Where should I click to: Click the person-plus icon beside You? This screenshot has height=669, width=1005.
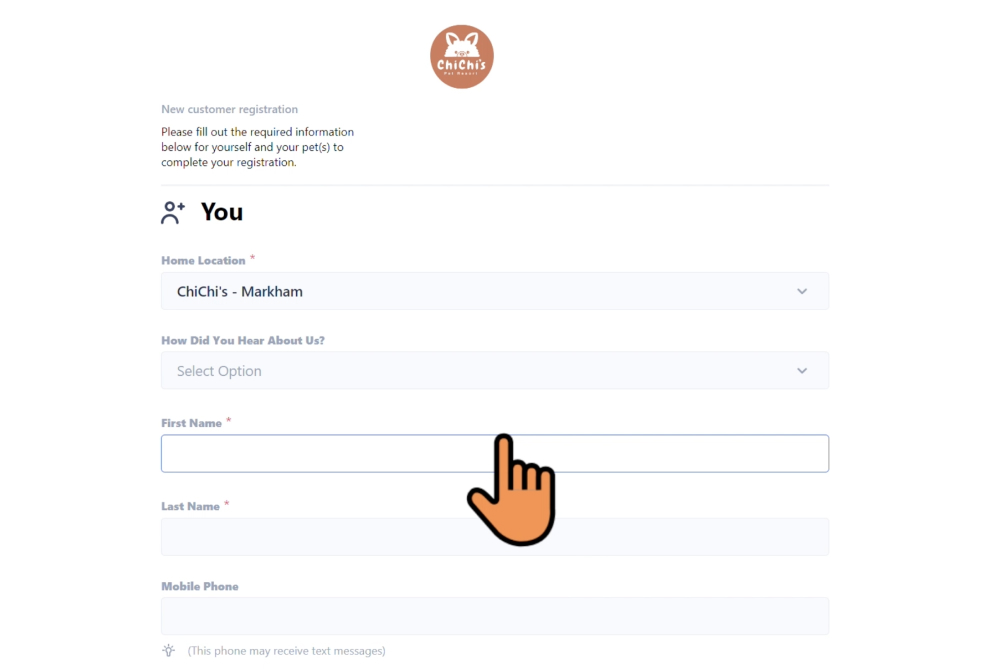(x=174, y=212)
